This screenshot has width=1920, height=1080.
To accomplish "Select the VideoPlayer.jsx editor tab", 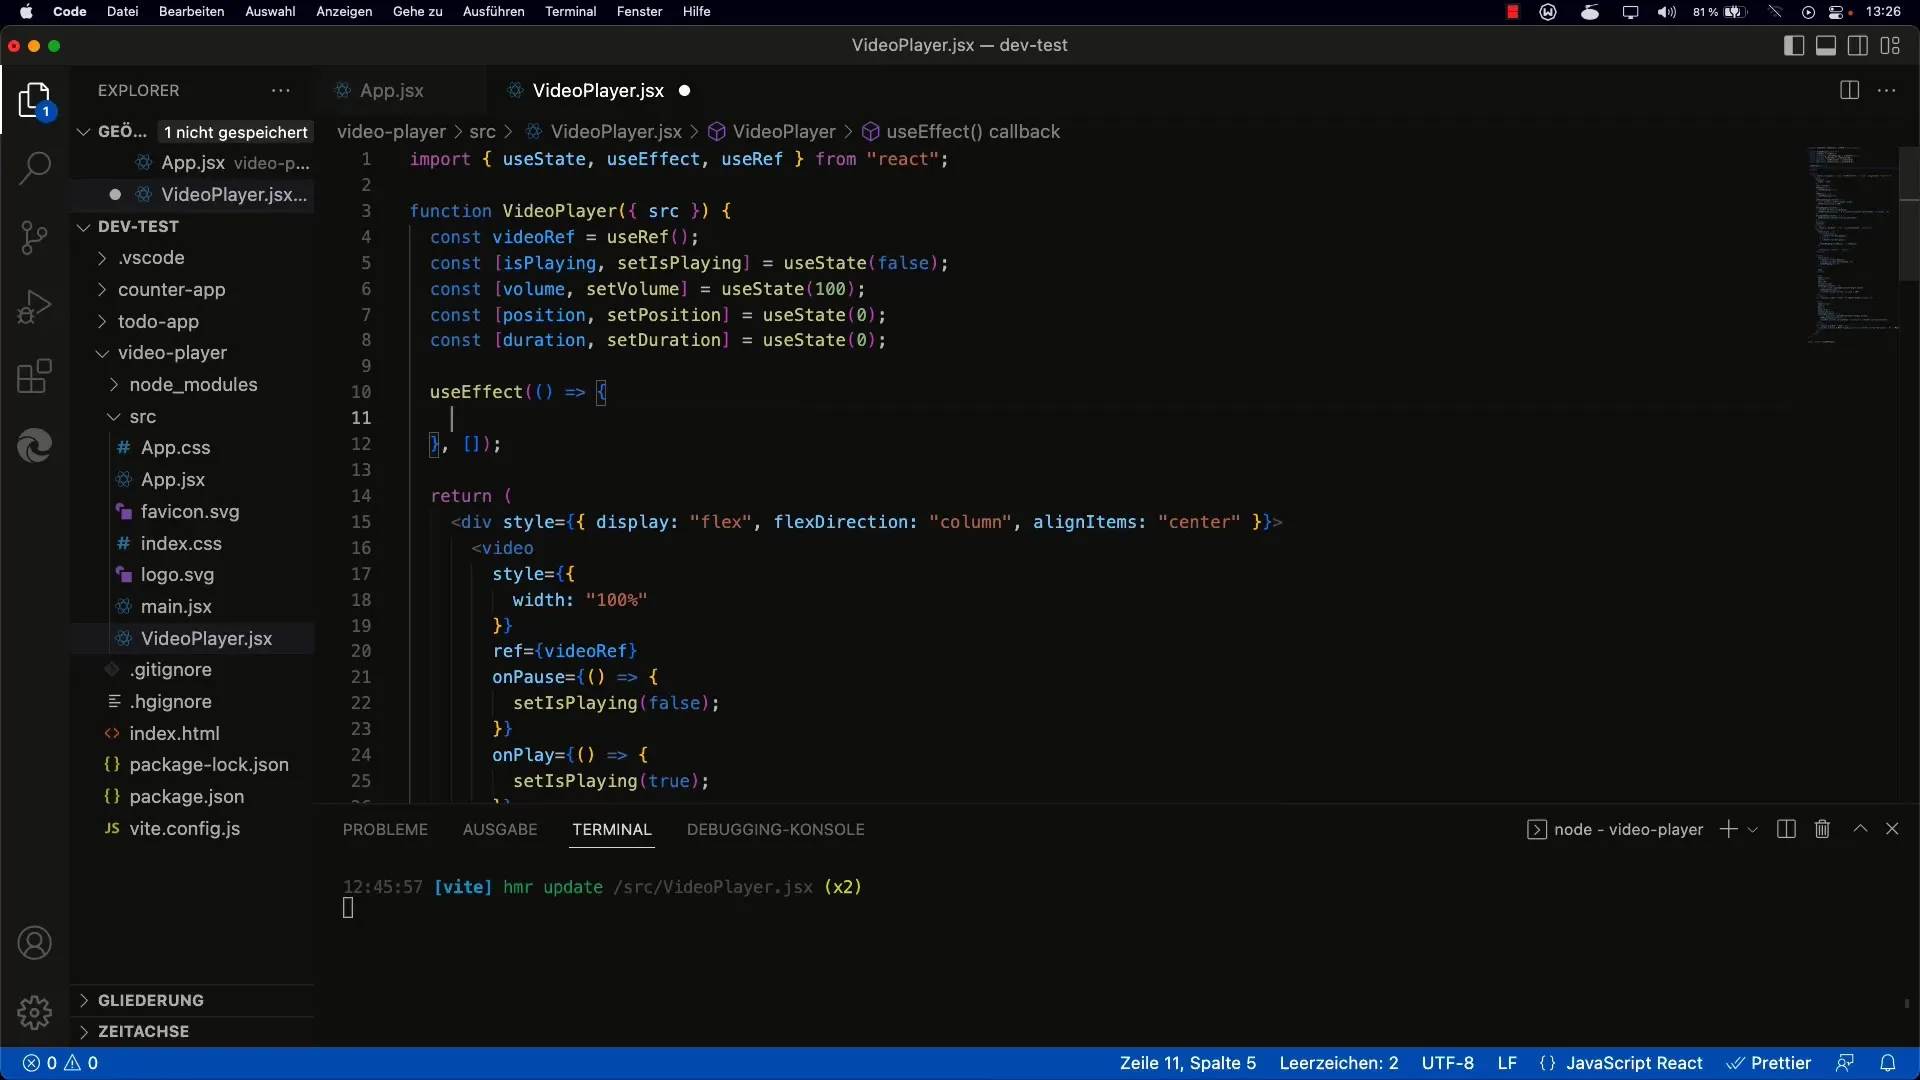I will (x=597, y=90).
